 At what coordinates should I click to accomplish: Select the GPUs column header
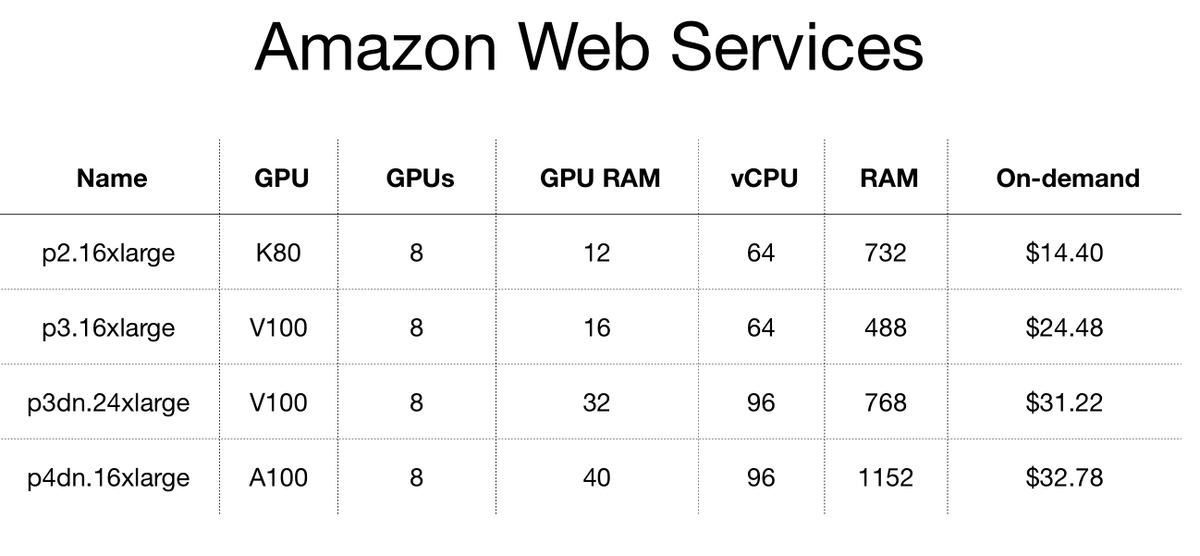pos(419,178)
